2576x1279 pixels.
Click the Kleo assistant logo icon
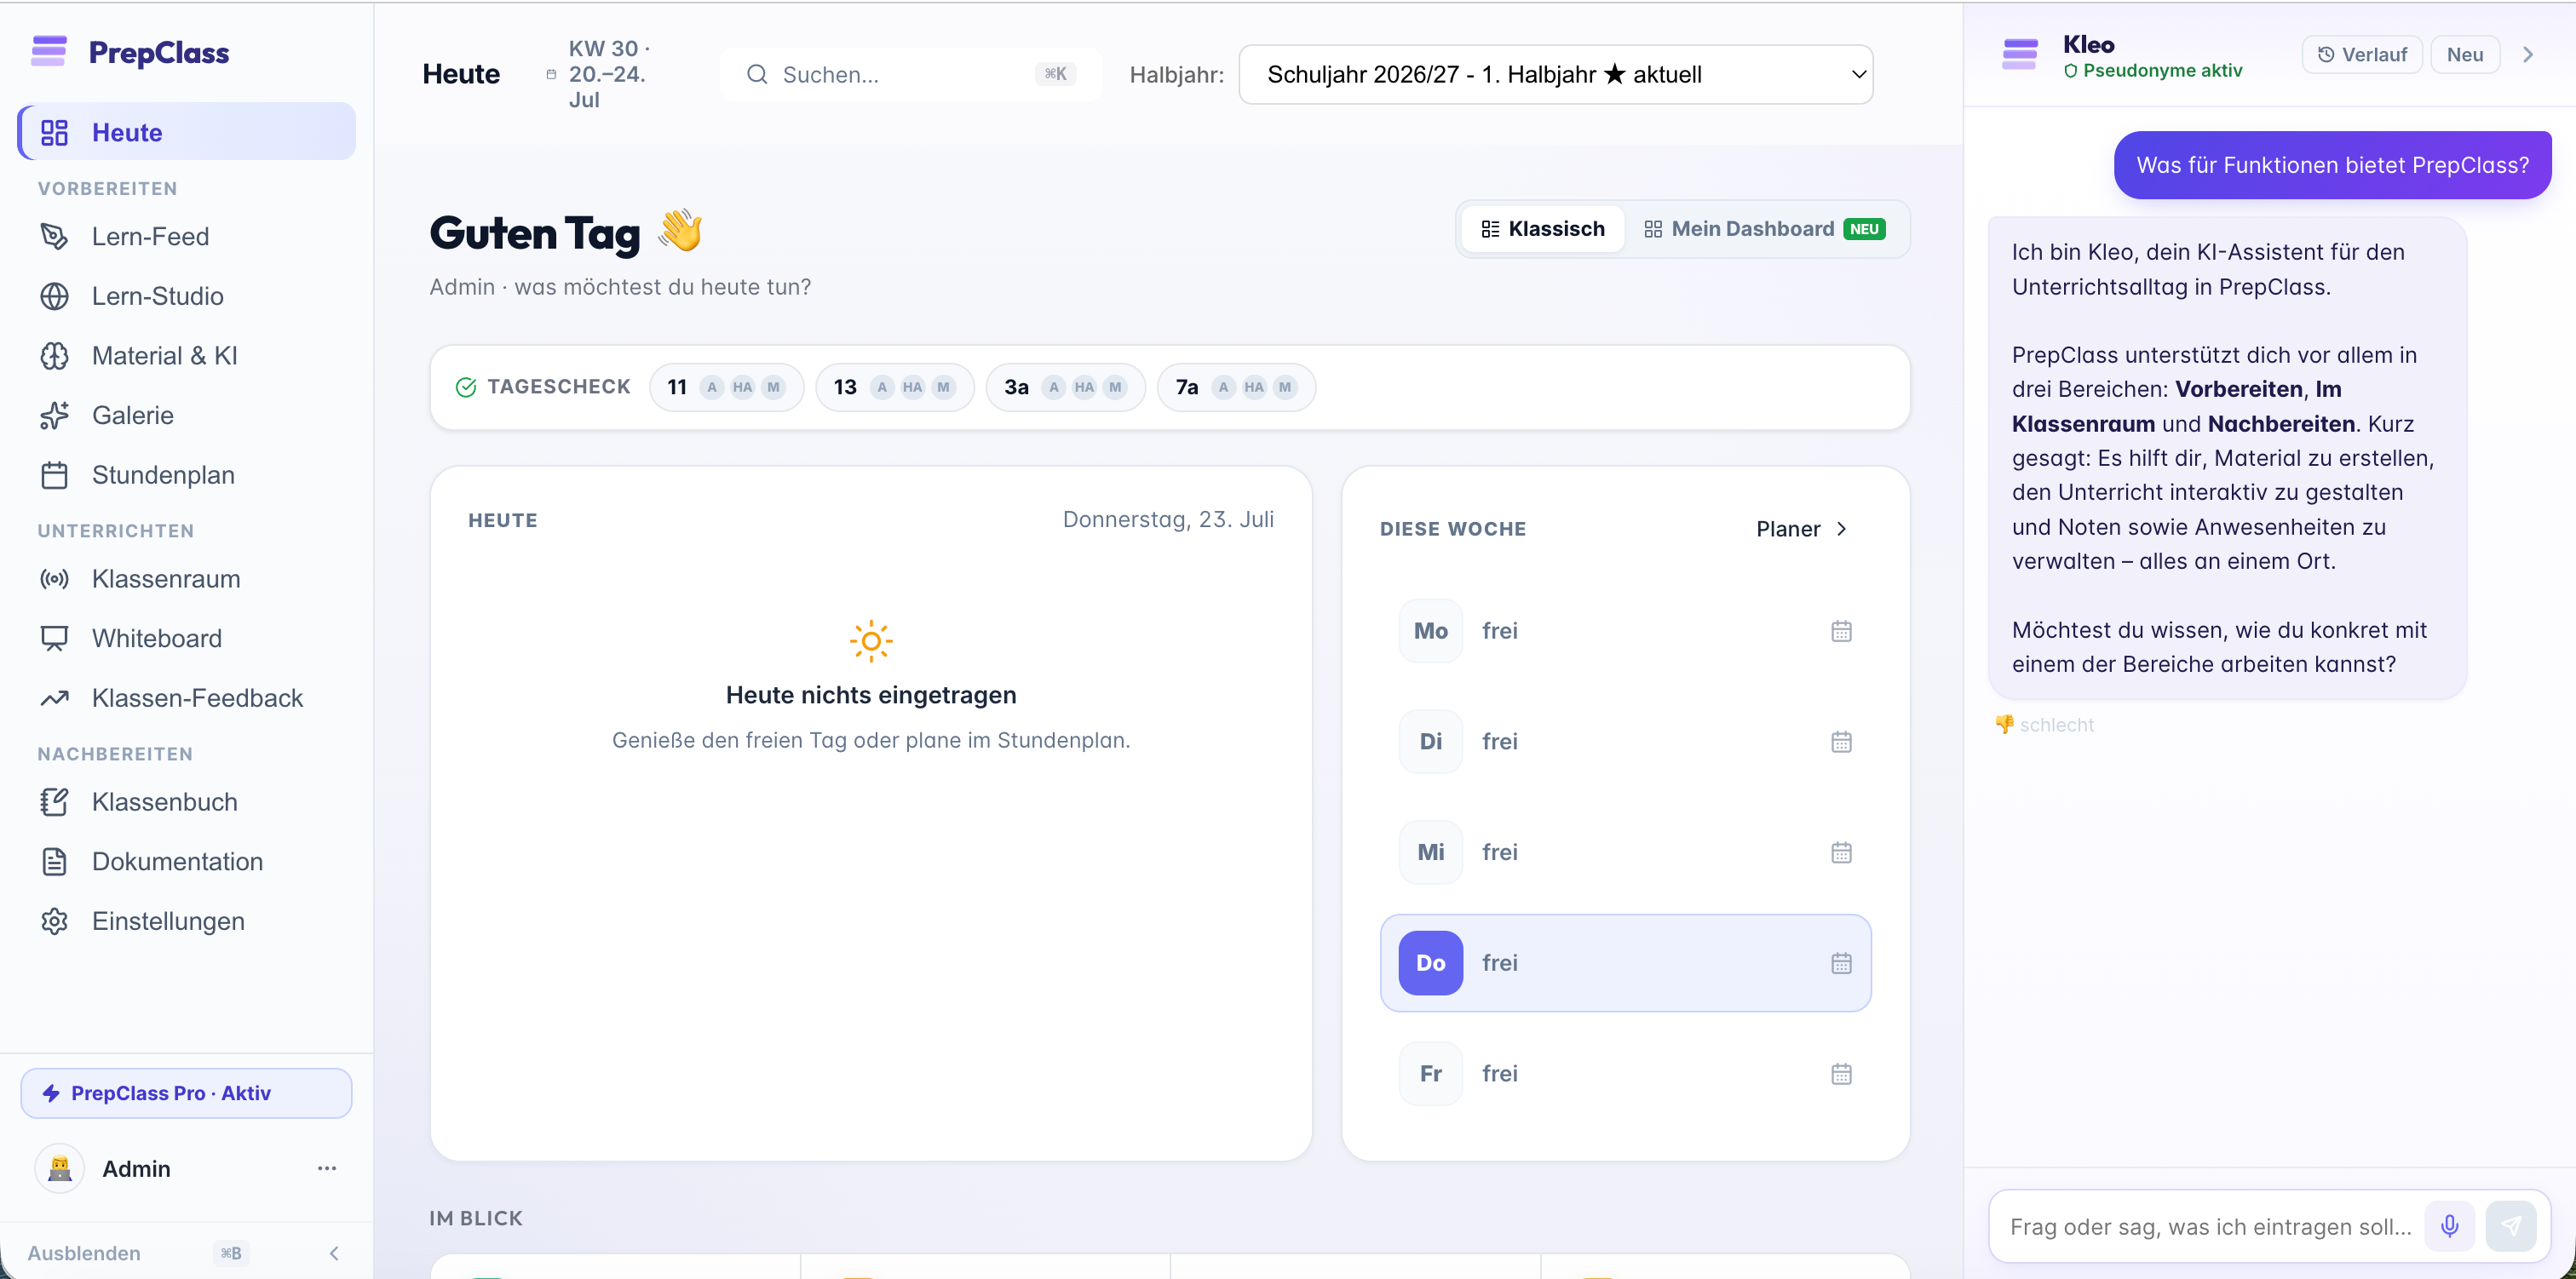(2020, 54)
